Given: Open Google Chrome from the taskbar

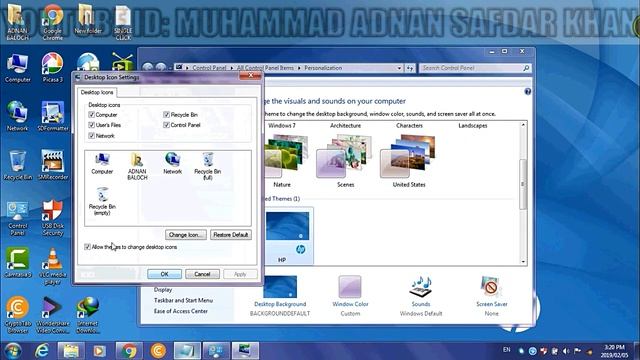Looking at the screenshot, I should point(129,351).
